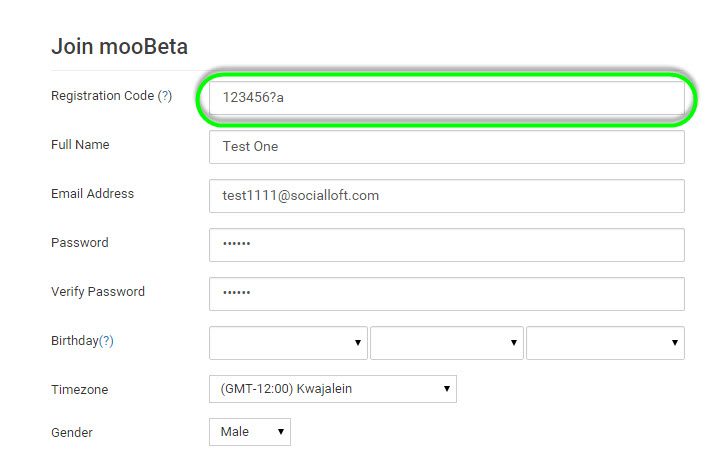Focus the Password field
The width and height of the screenshot is (717, 459).
point(447,245)
